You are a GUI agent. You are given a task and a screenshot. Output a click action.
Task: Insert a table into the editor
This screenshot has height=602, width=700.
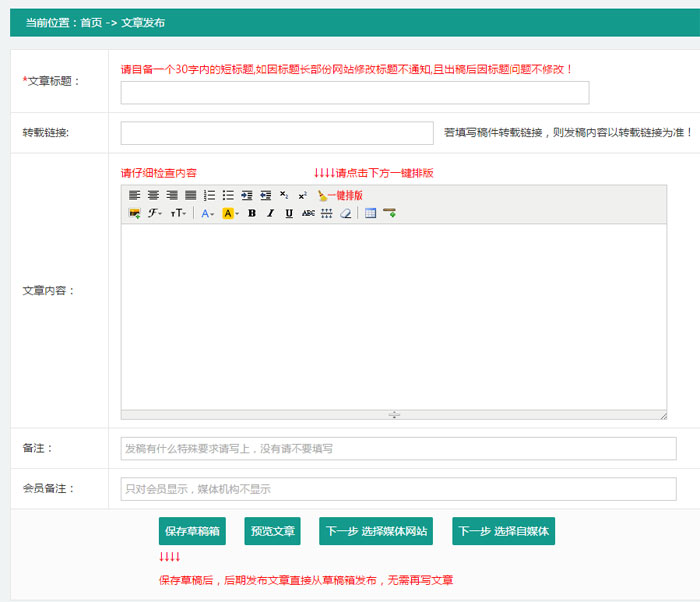point(370,213)
